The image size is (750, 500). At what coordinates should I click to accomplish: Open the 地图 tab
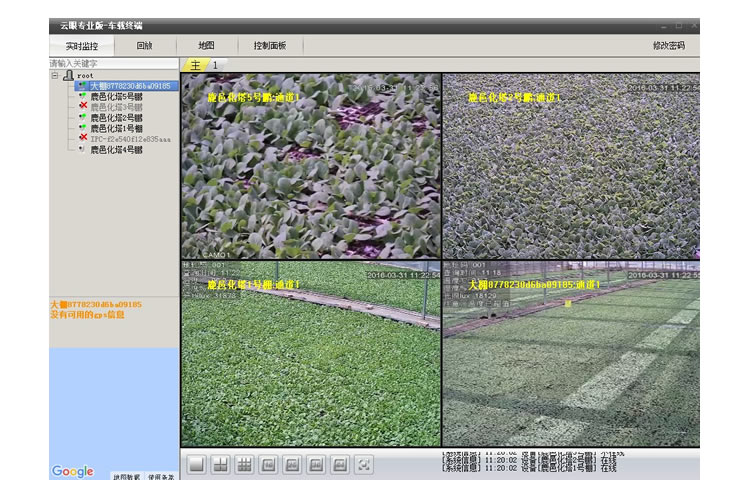coord(206,46)
